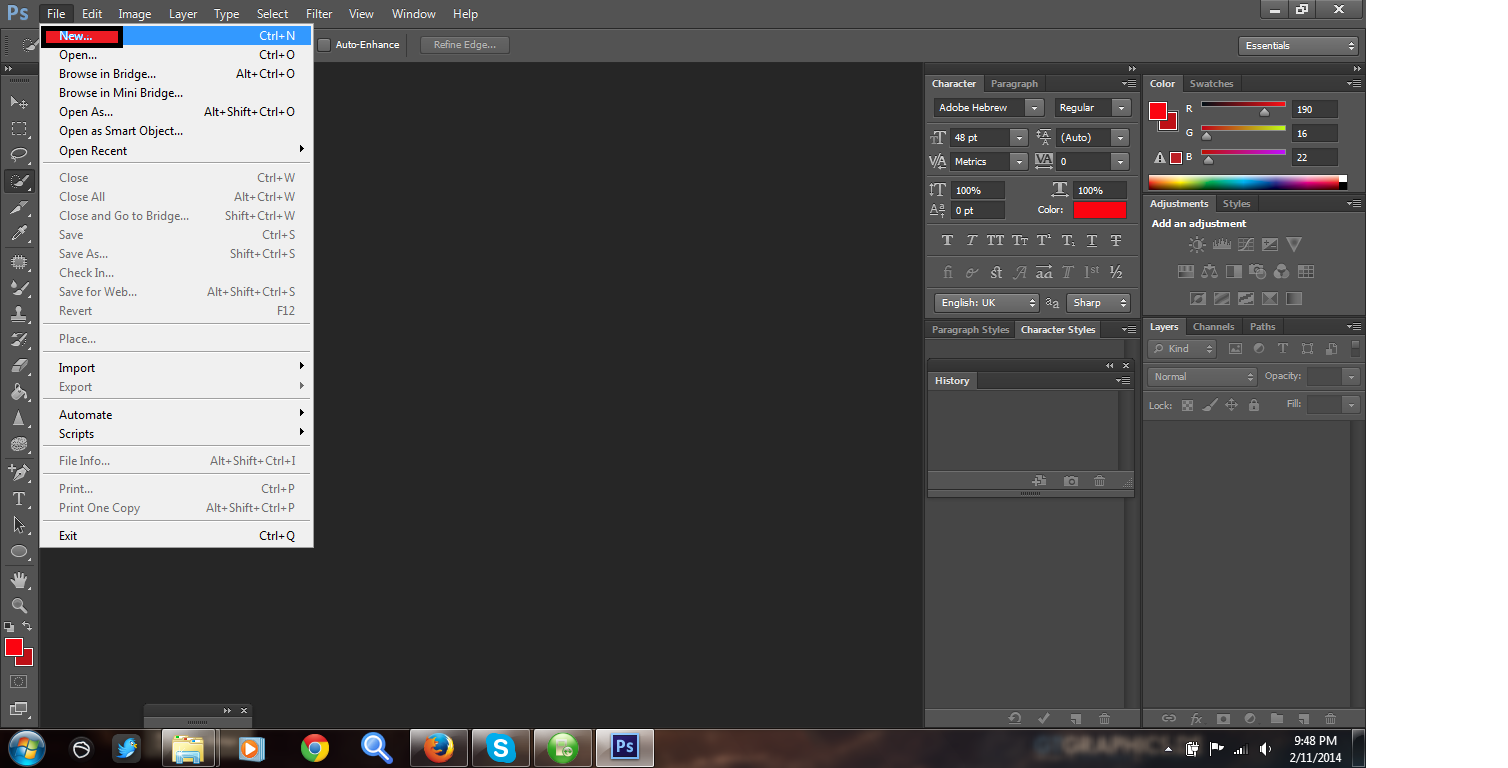Enable the Auto-Enhance checkbox
The image size is (1508, 768).
click(x=324, y=44)
